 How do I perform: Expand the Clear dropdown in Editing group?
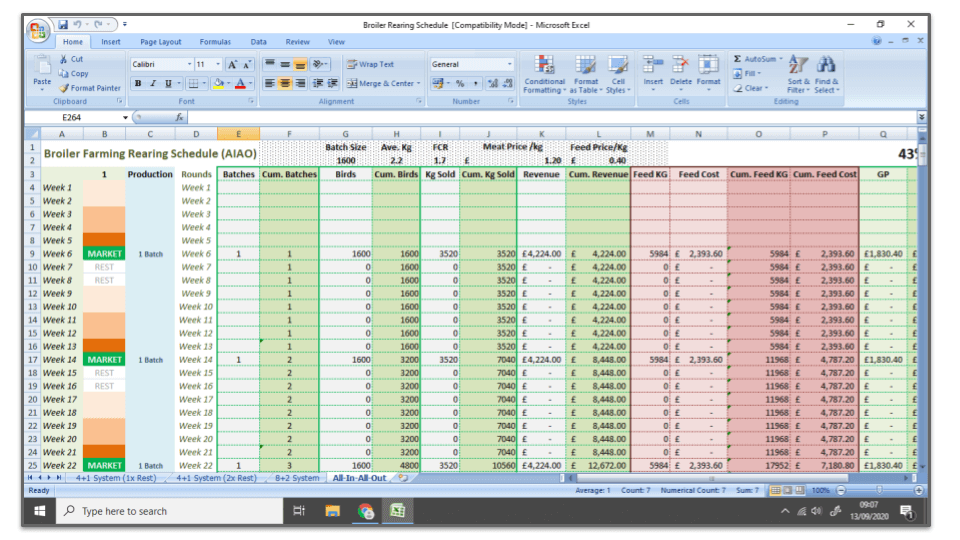tap(767, 88)
